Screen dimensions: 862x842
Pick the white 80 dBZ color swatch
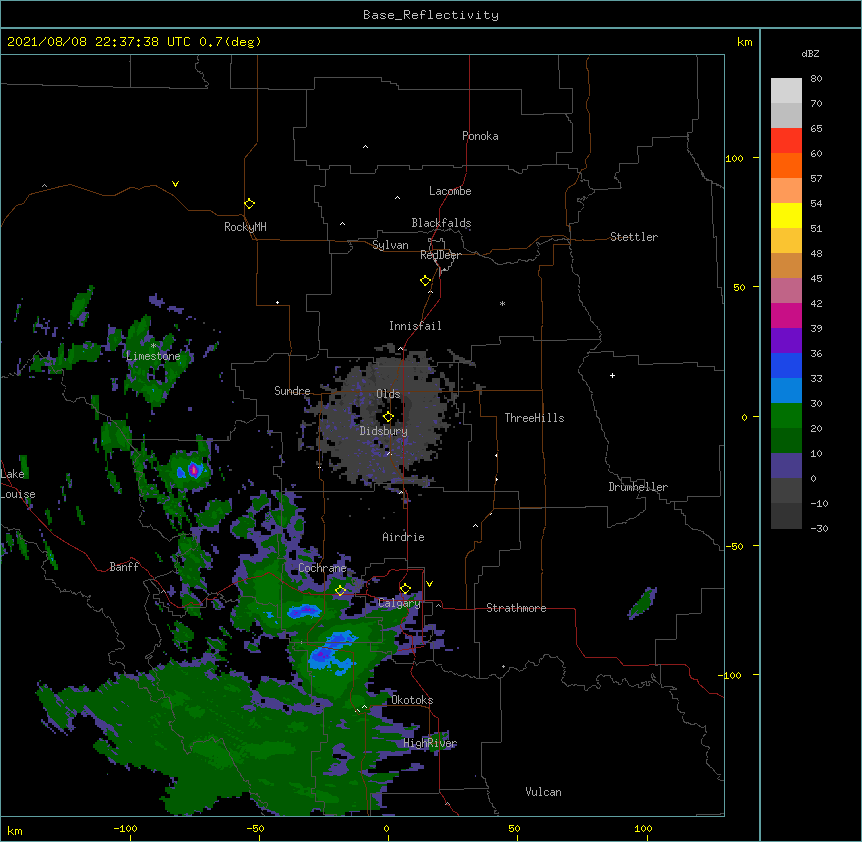point(786,90)
